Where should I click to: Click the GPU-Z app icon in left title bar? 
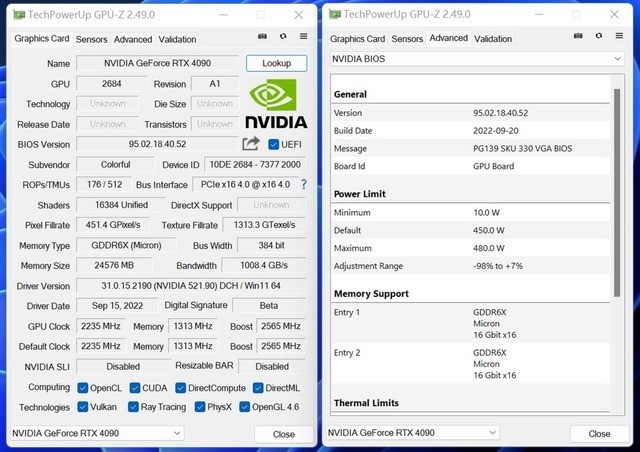[19, 15]
